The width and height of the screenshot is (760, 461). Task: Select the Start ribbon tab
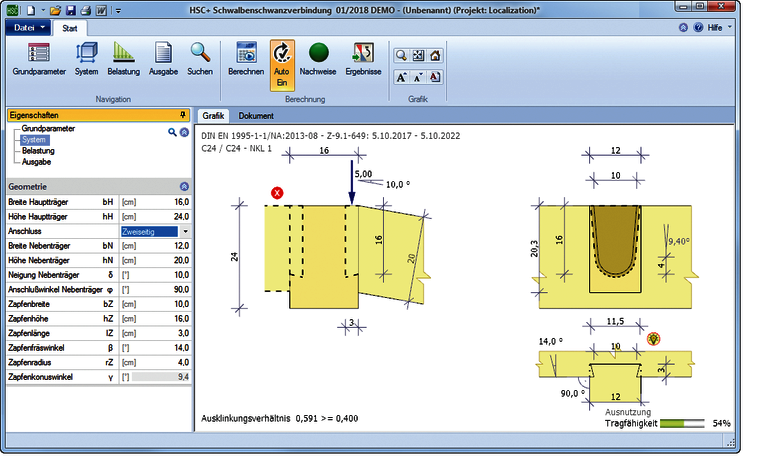pyautogui.click(x=69, y=28)
